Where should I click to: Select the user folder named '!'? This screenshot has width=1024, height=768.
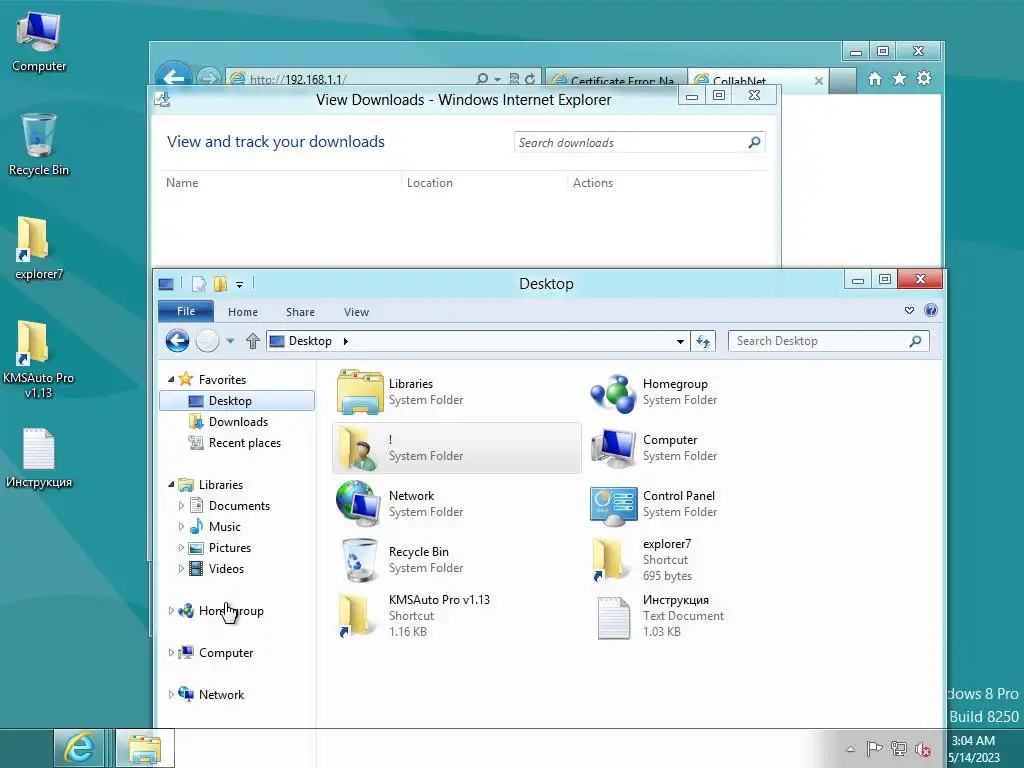click(x=457, y=448)
